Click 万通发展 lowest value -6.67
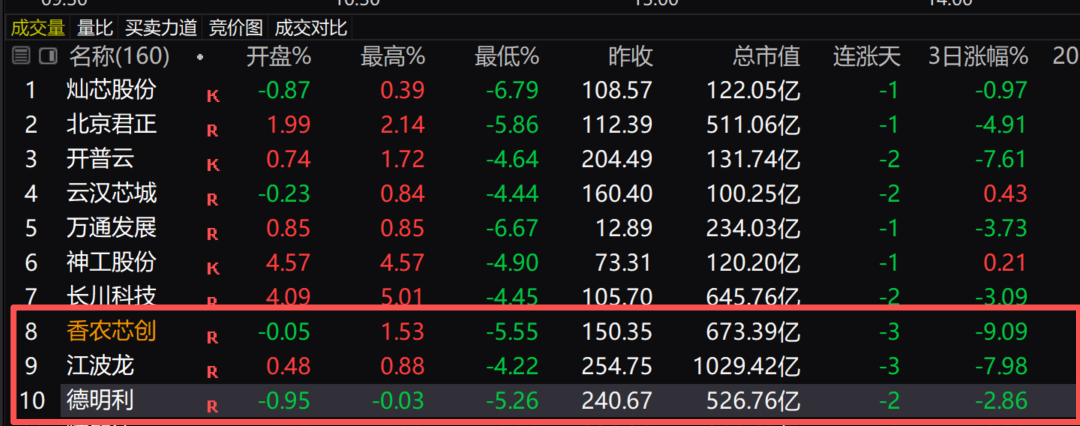1080x426 pixels. click(x=512, y=228)
